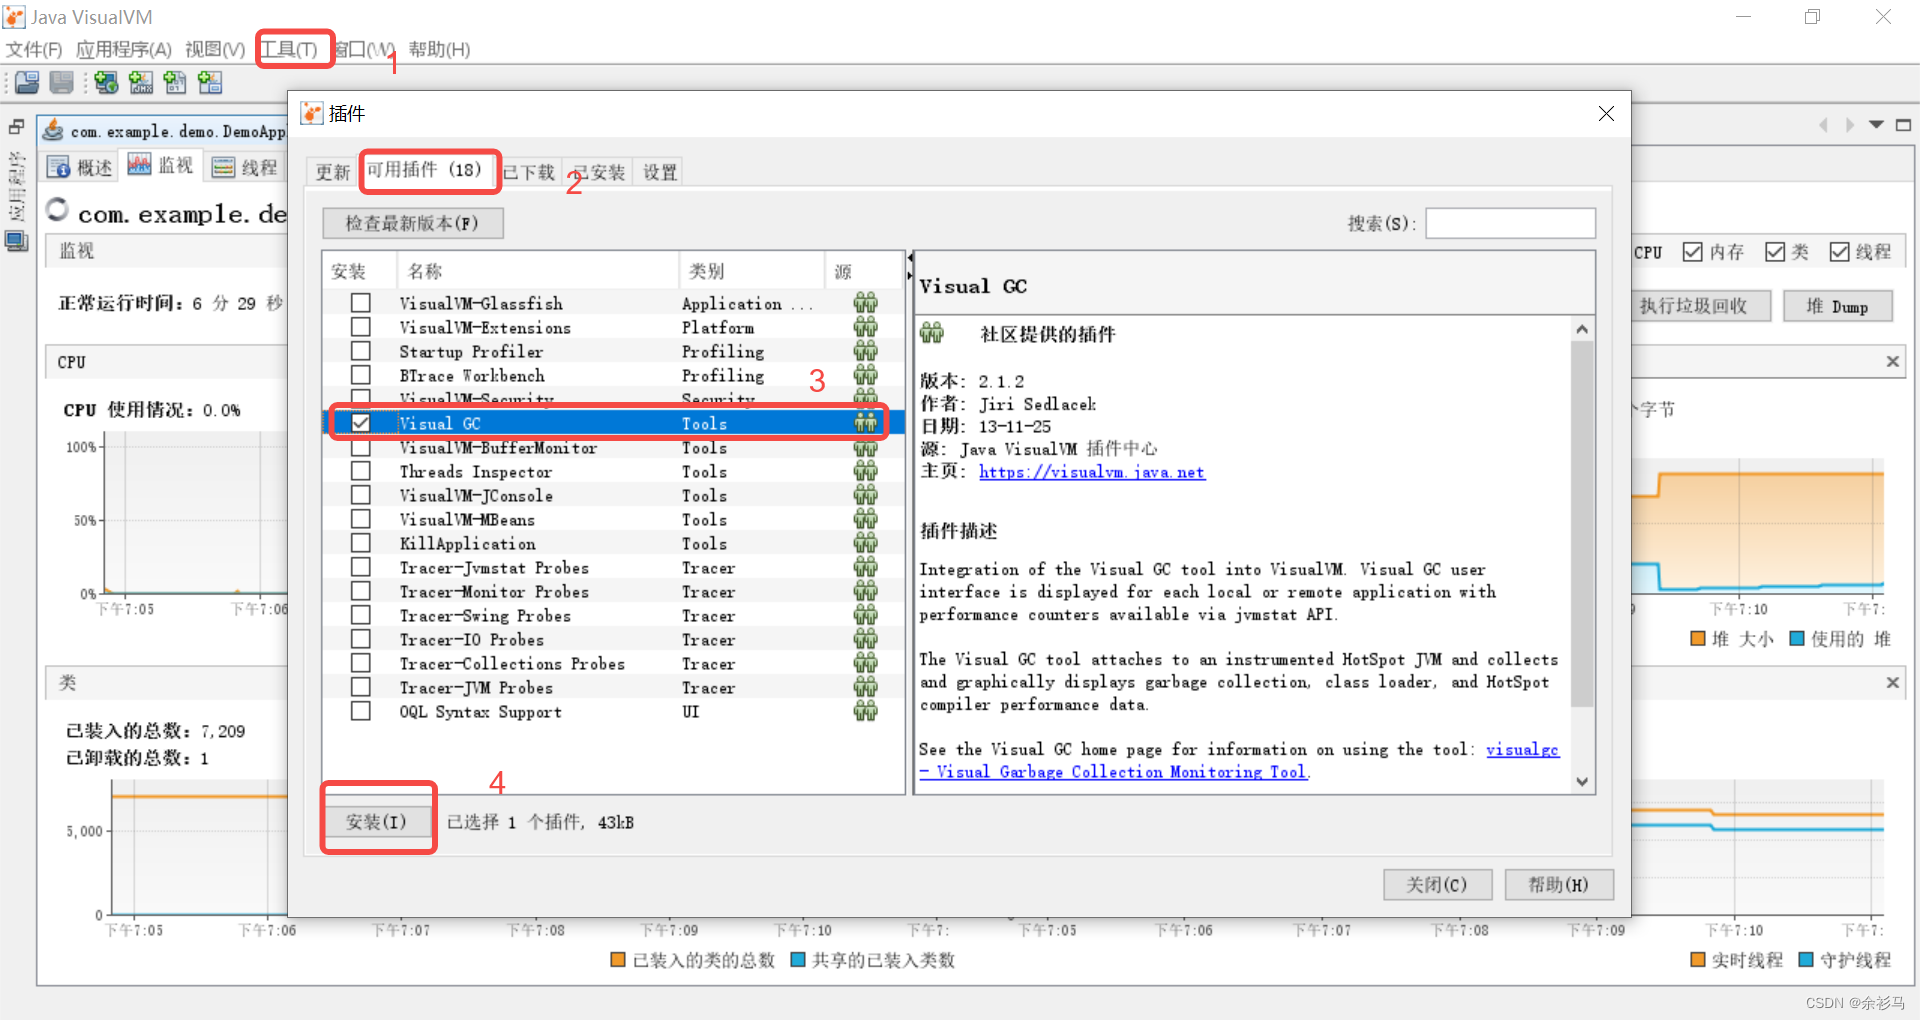The height and width of the screenshot is (1020, 1920).
Task: Click the back navigation arrow above the charts
Action: coord(1823,125)
